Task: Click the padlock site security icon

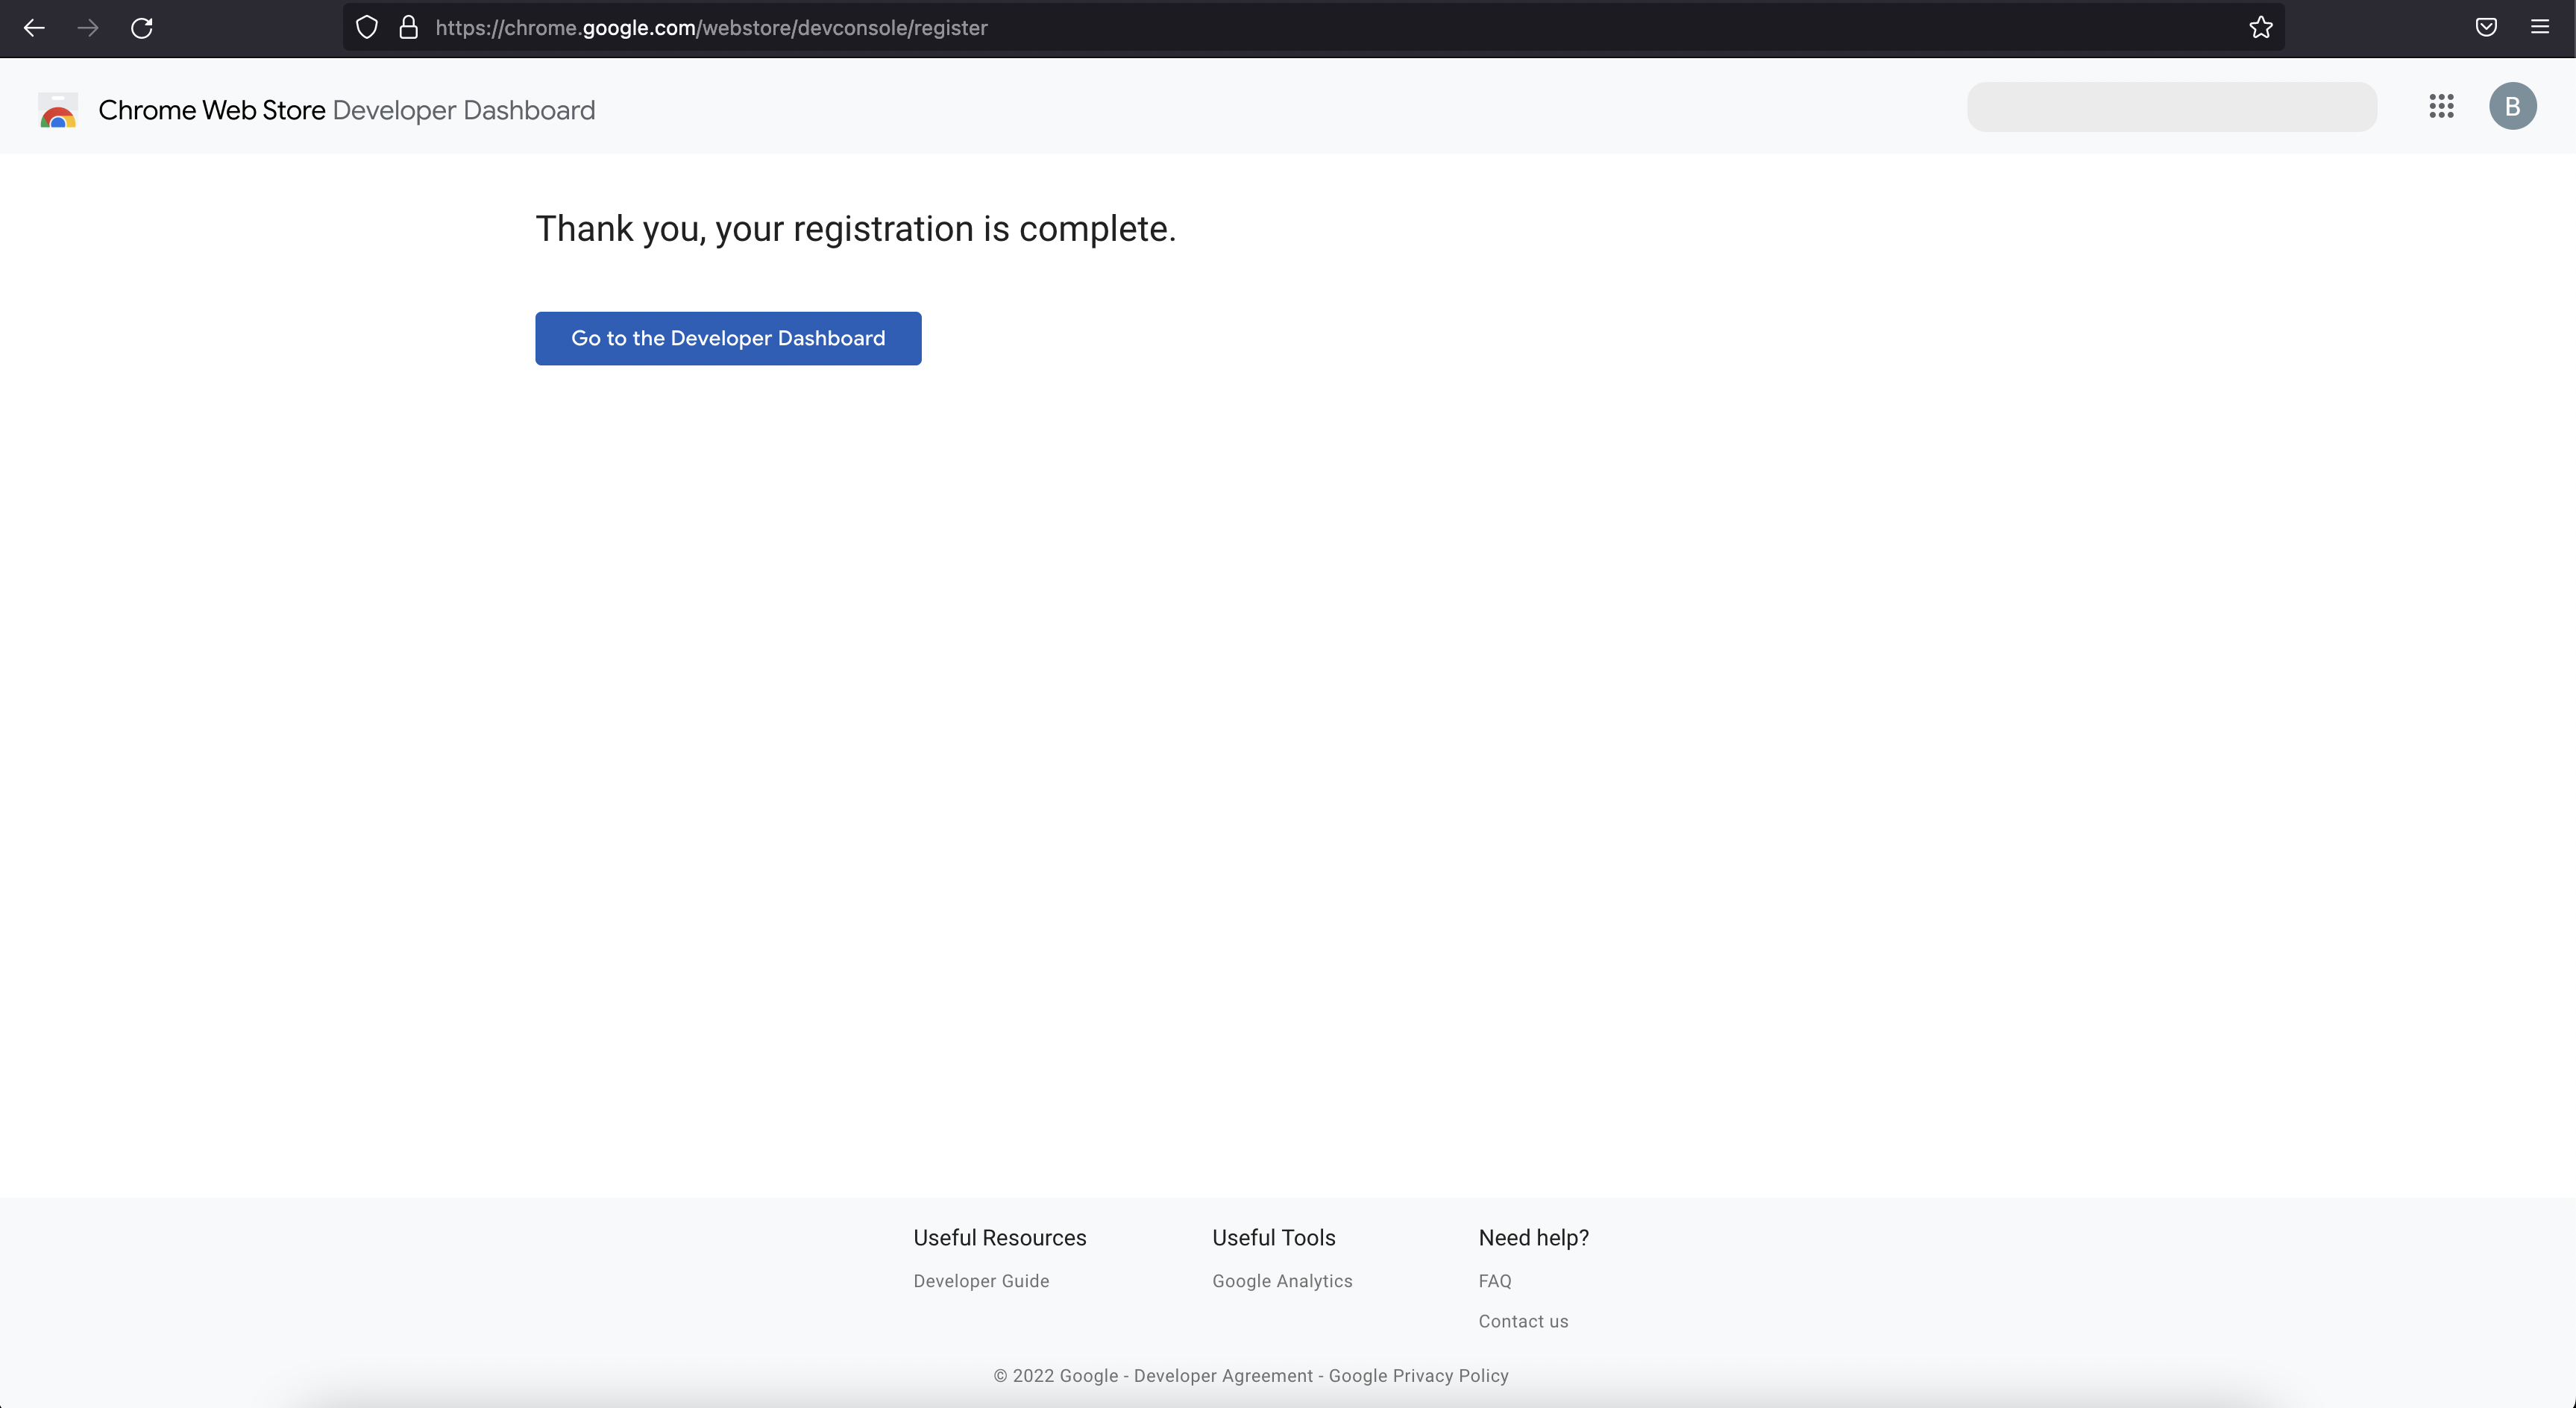Action: 408,27
